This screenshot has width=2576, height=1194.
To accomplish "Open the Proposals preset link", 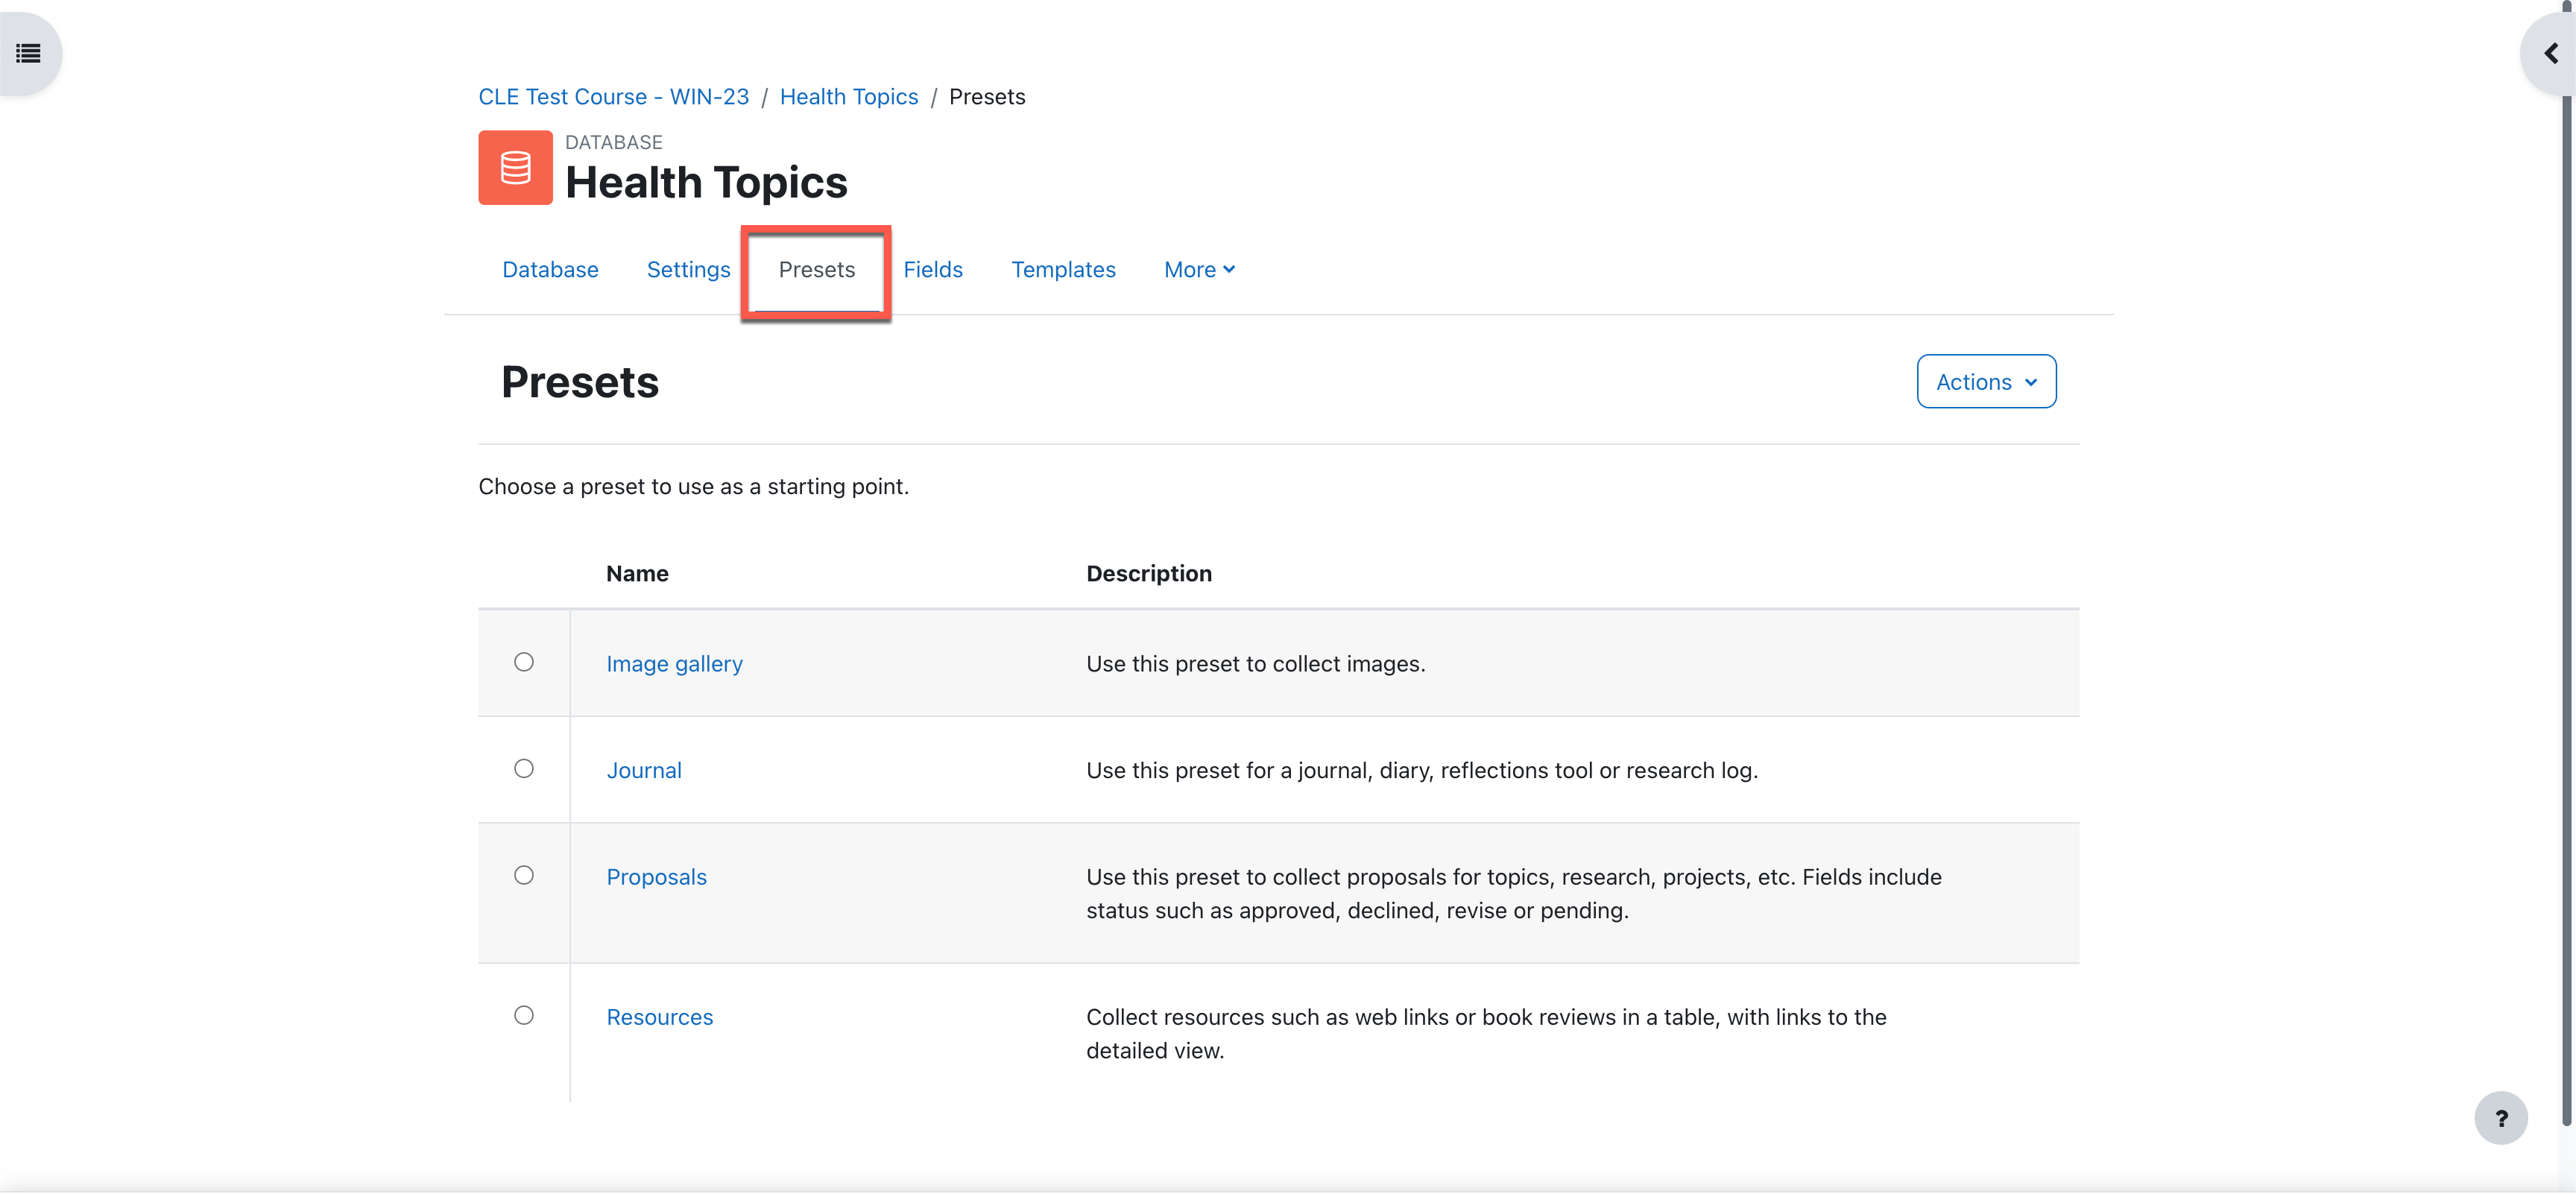I will coord(656,877).
